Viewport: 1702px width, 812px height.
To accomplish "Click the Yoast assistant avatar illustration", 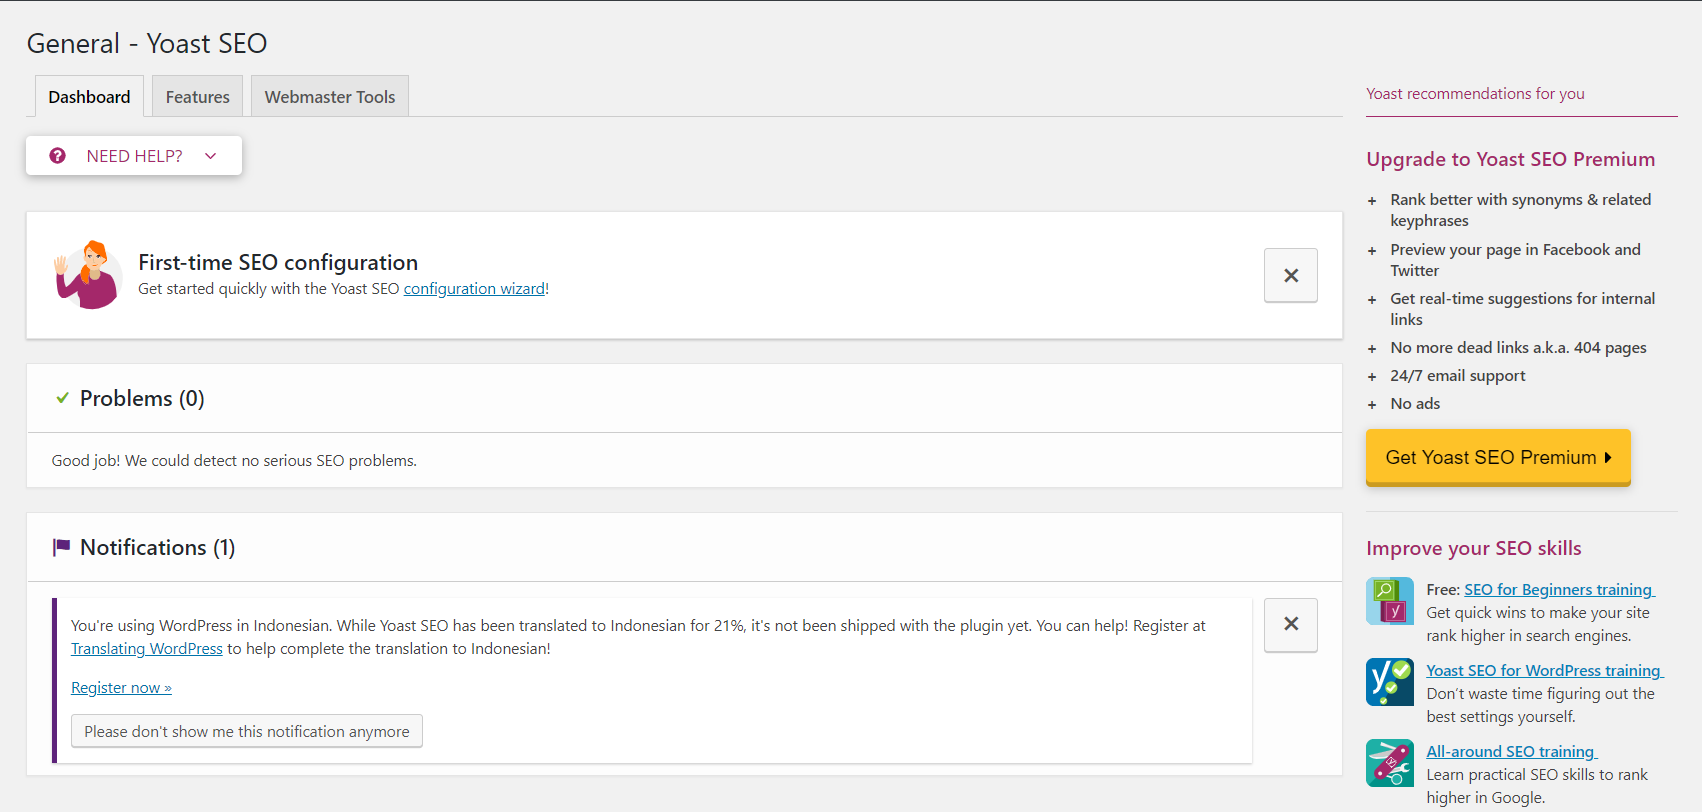I will click(88, 275).
